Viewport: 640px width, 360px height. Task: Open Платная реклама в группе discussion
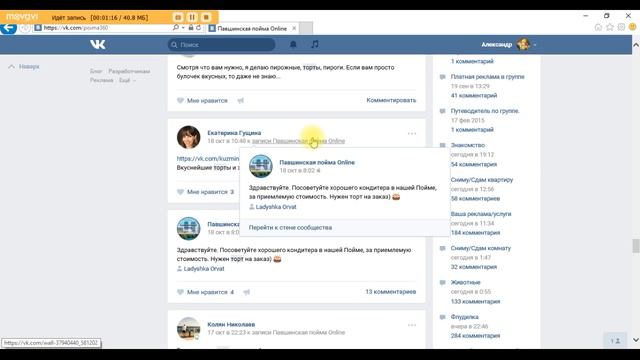point(487,76)
